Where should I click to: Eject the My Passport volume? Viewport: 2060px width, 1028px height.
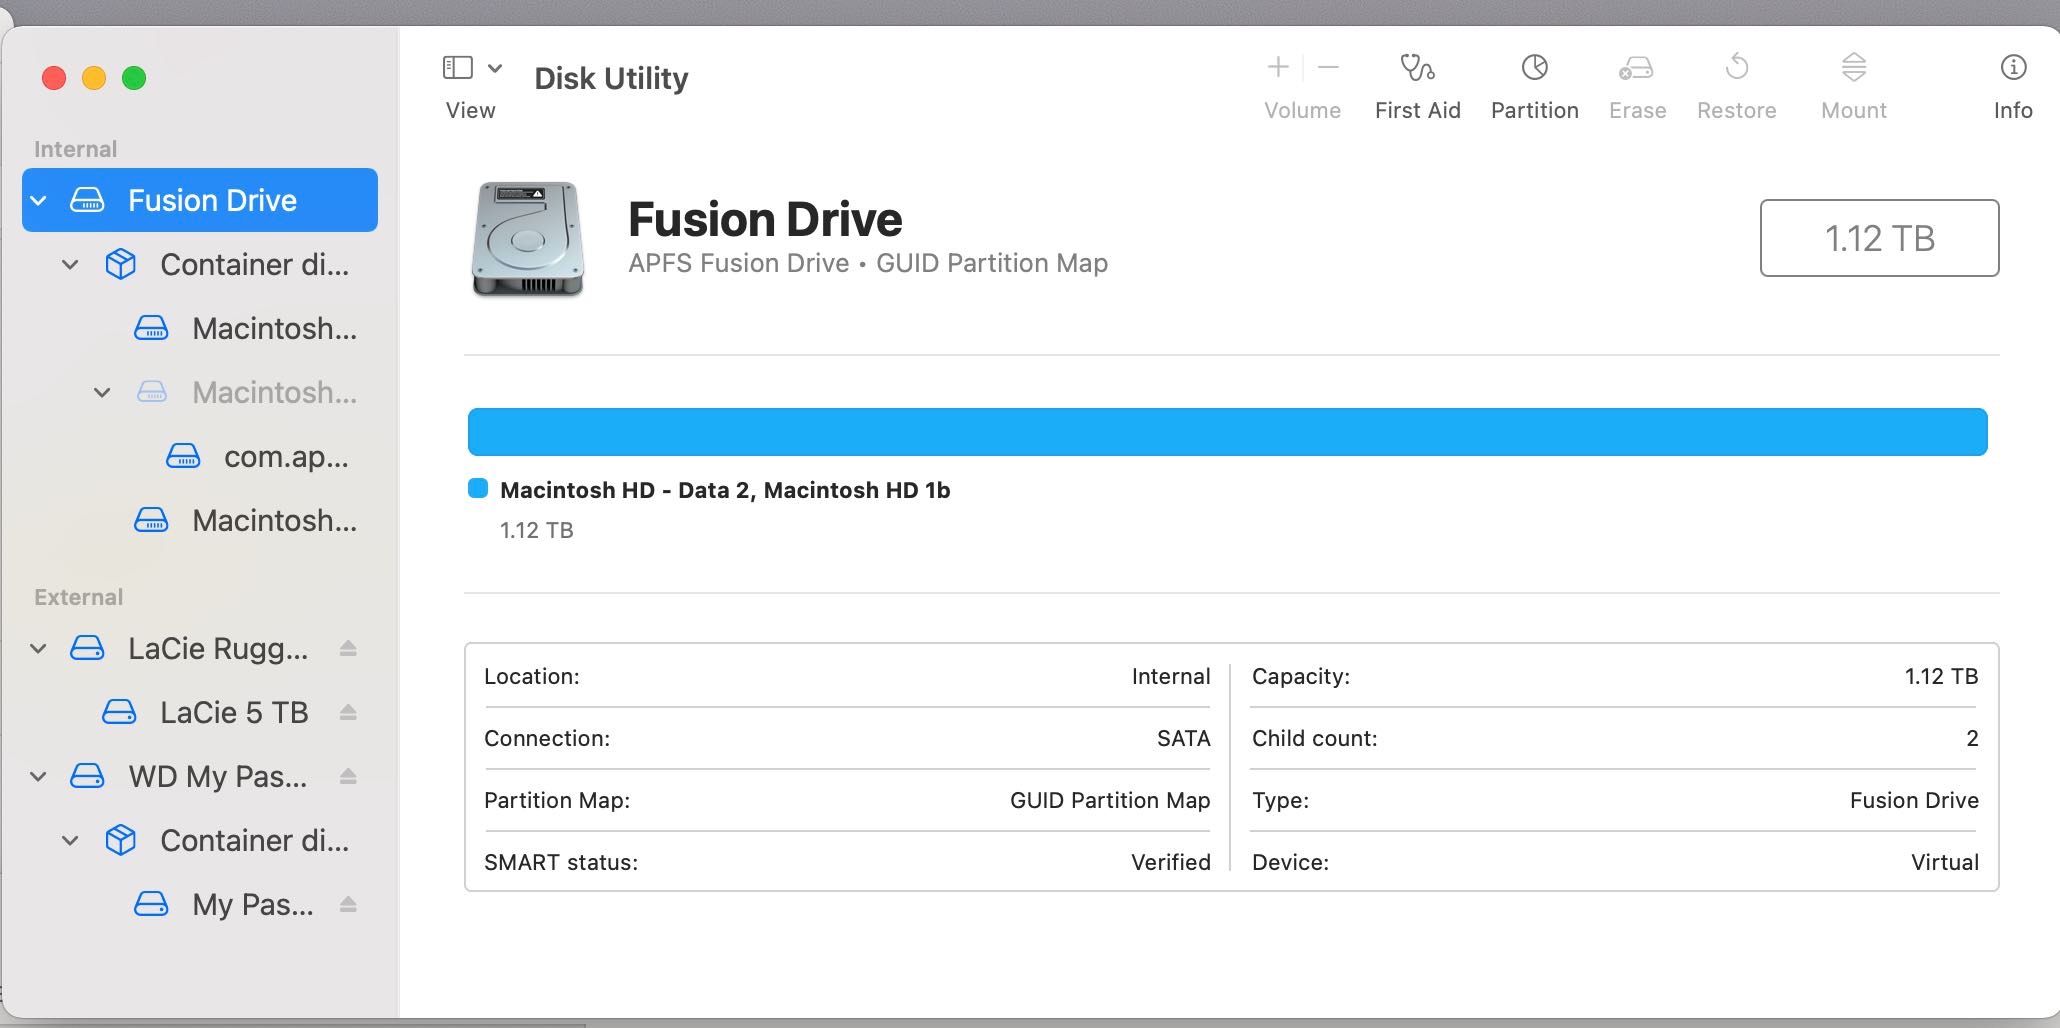[348, 904]
